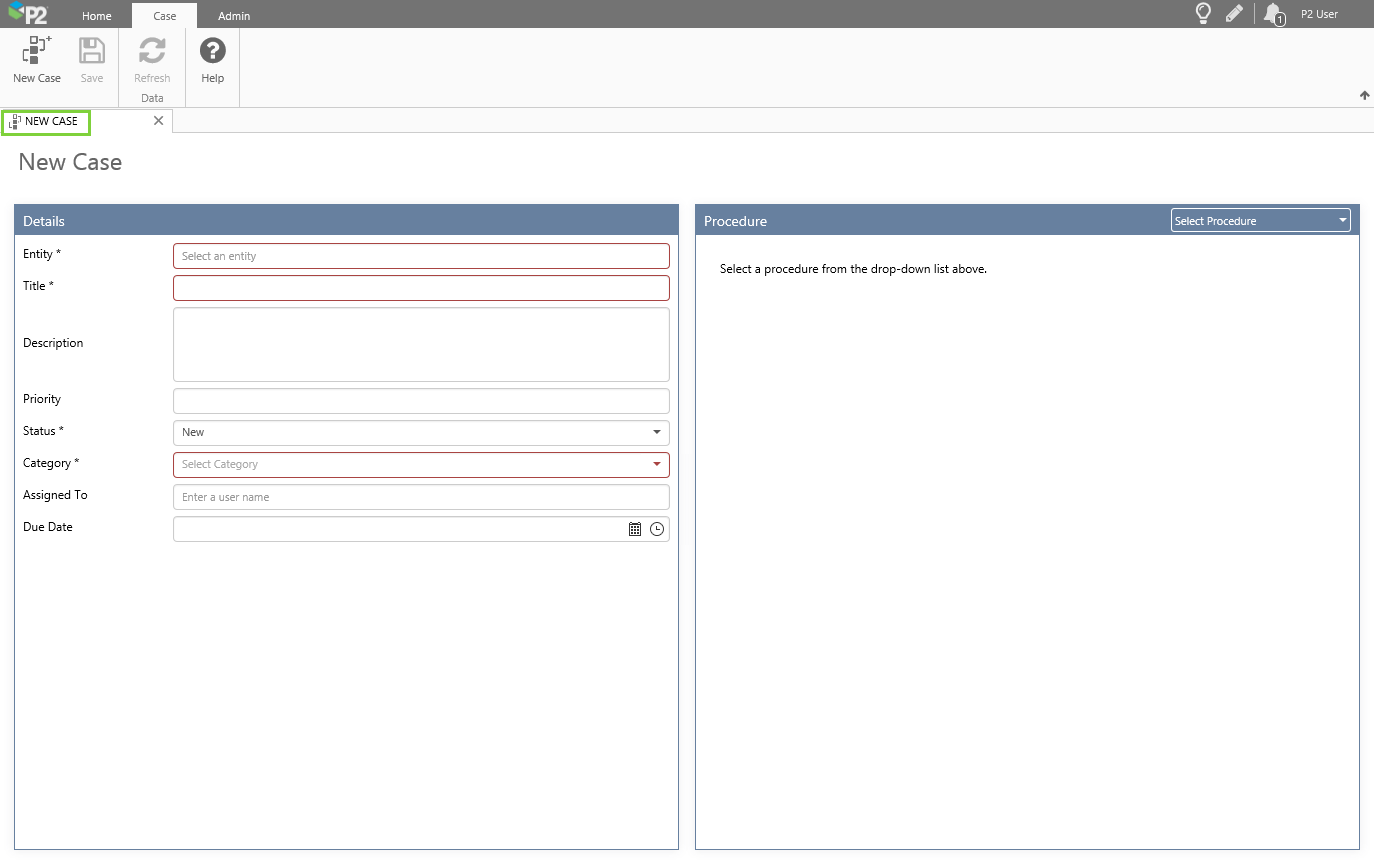Open the Due Date clock time picker

(657, 529)
